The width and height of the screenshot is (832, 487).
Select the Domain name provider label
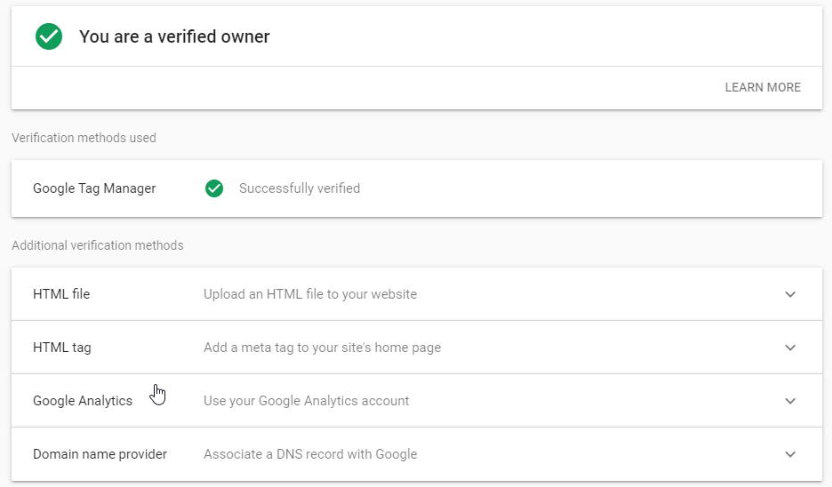pyautogui.click(x=100, y=454)
